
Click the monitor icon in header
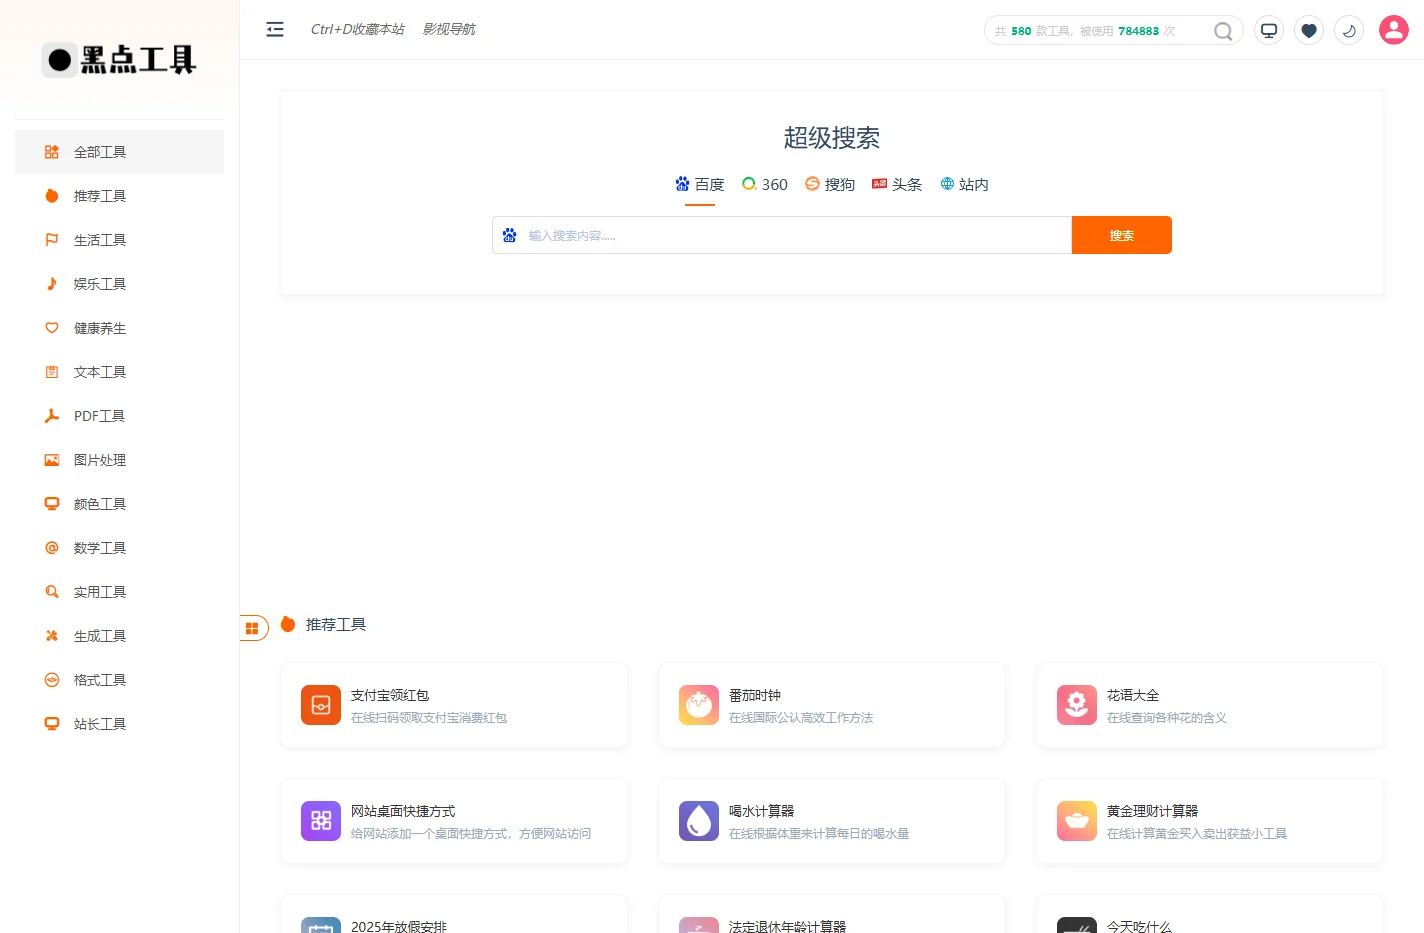pyautogui.click(x=1269, y=30)
